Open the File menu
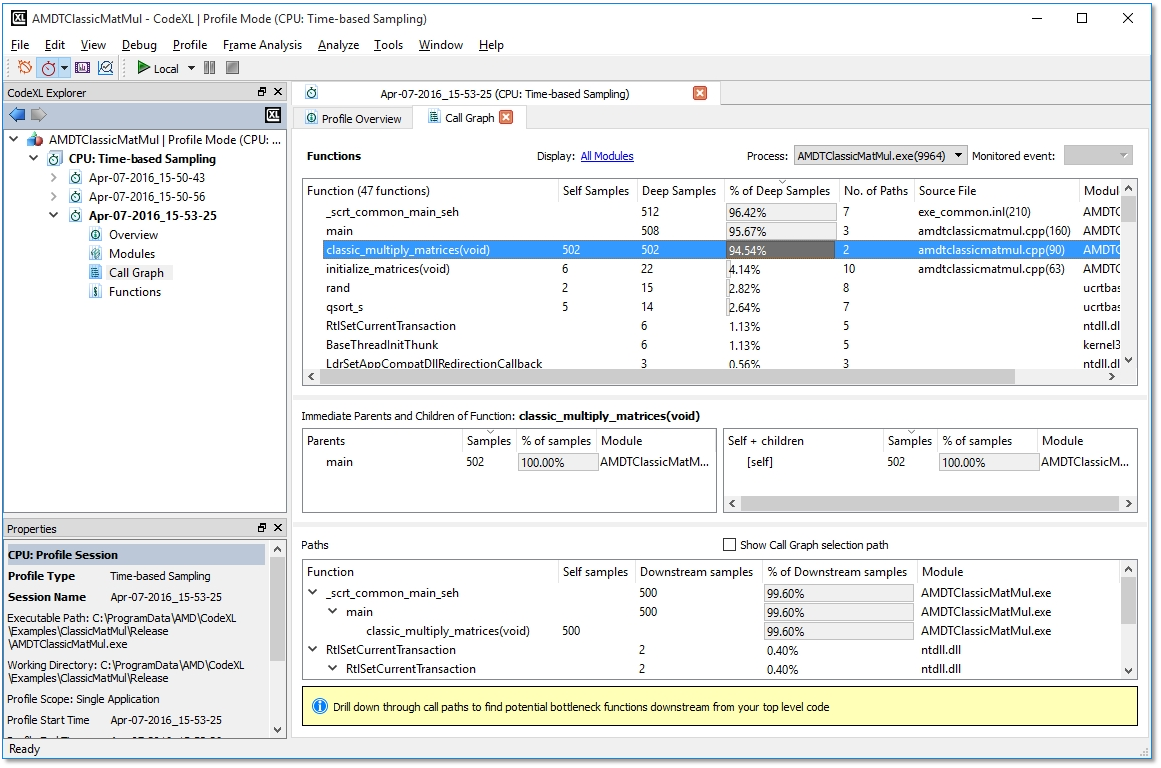The height and width of the screenshot is (768, 1161). [20, 44]
